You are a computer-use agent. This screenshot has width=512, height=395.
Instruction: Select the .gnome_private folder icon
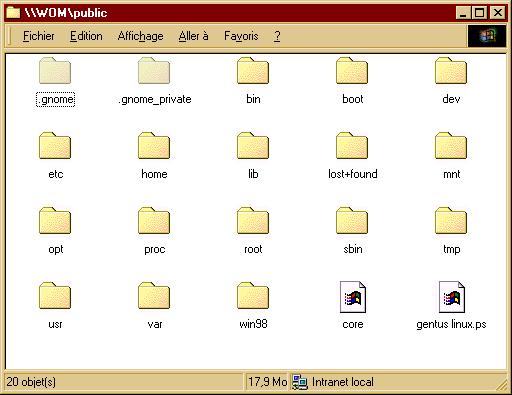coord(154,70)
